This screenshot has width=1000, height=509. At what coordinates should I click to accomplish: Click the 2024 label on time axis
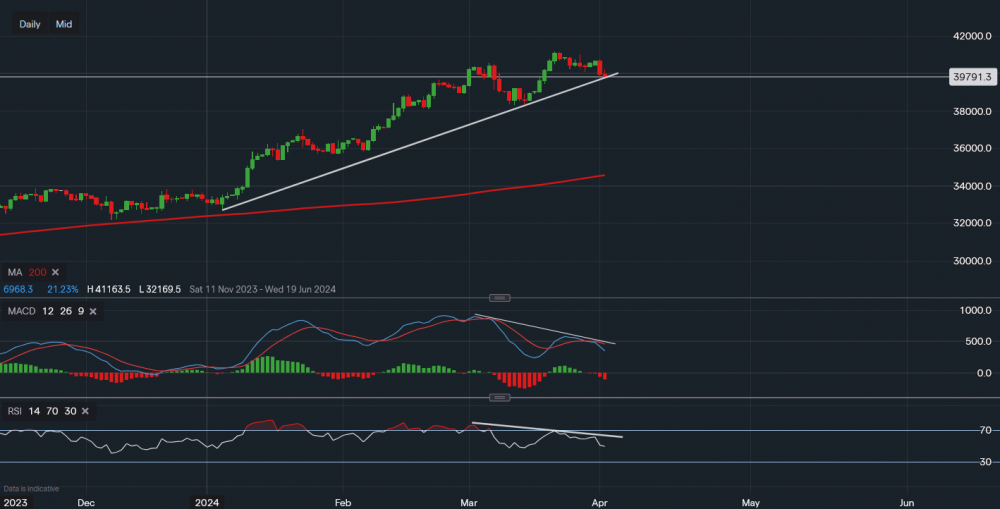(x=207, y=501)
